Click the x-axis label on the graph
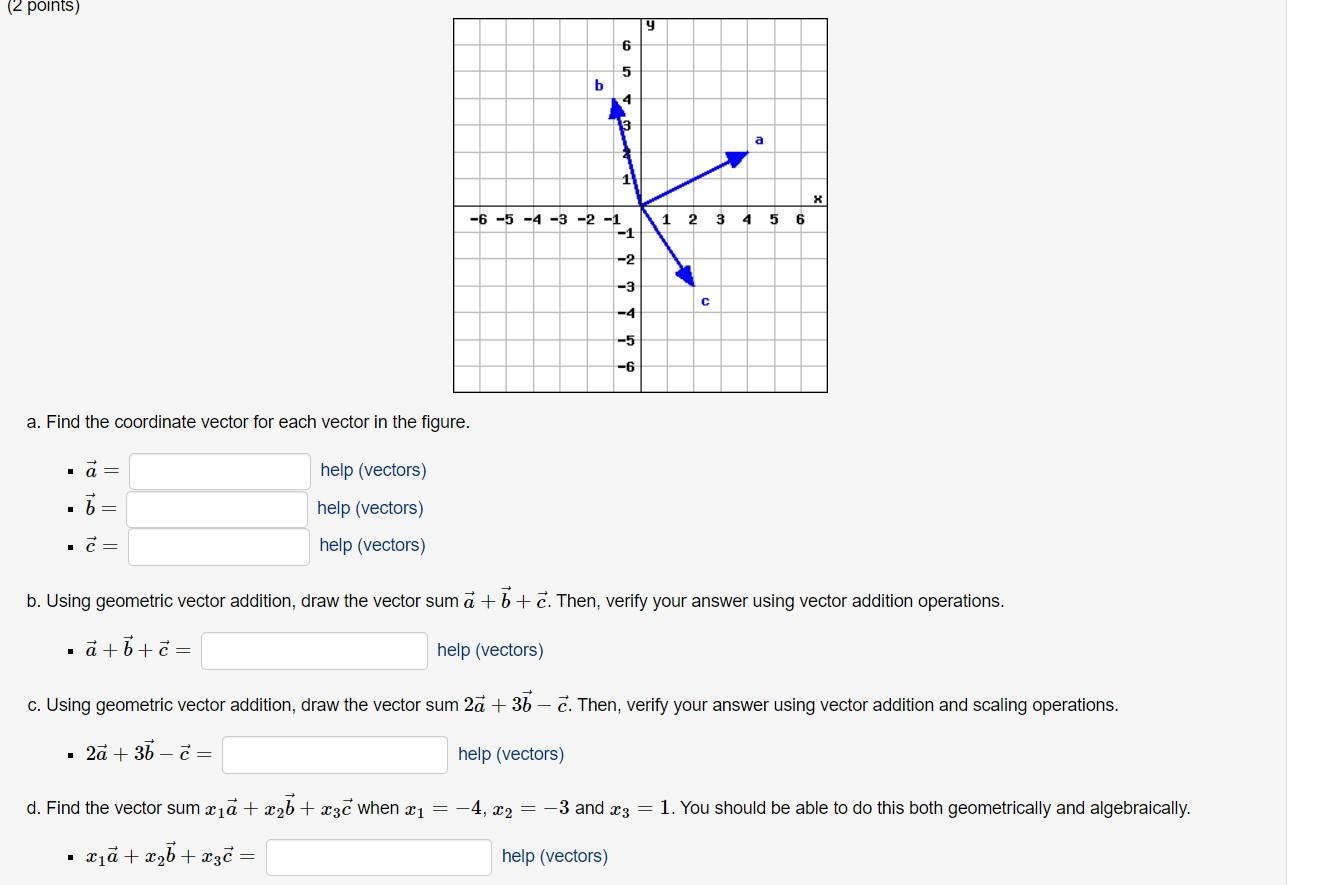The width and height of the screenshot is (1341, 885). point(818,197)
